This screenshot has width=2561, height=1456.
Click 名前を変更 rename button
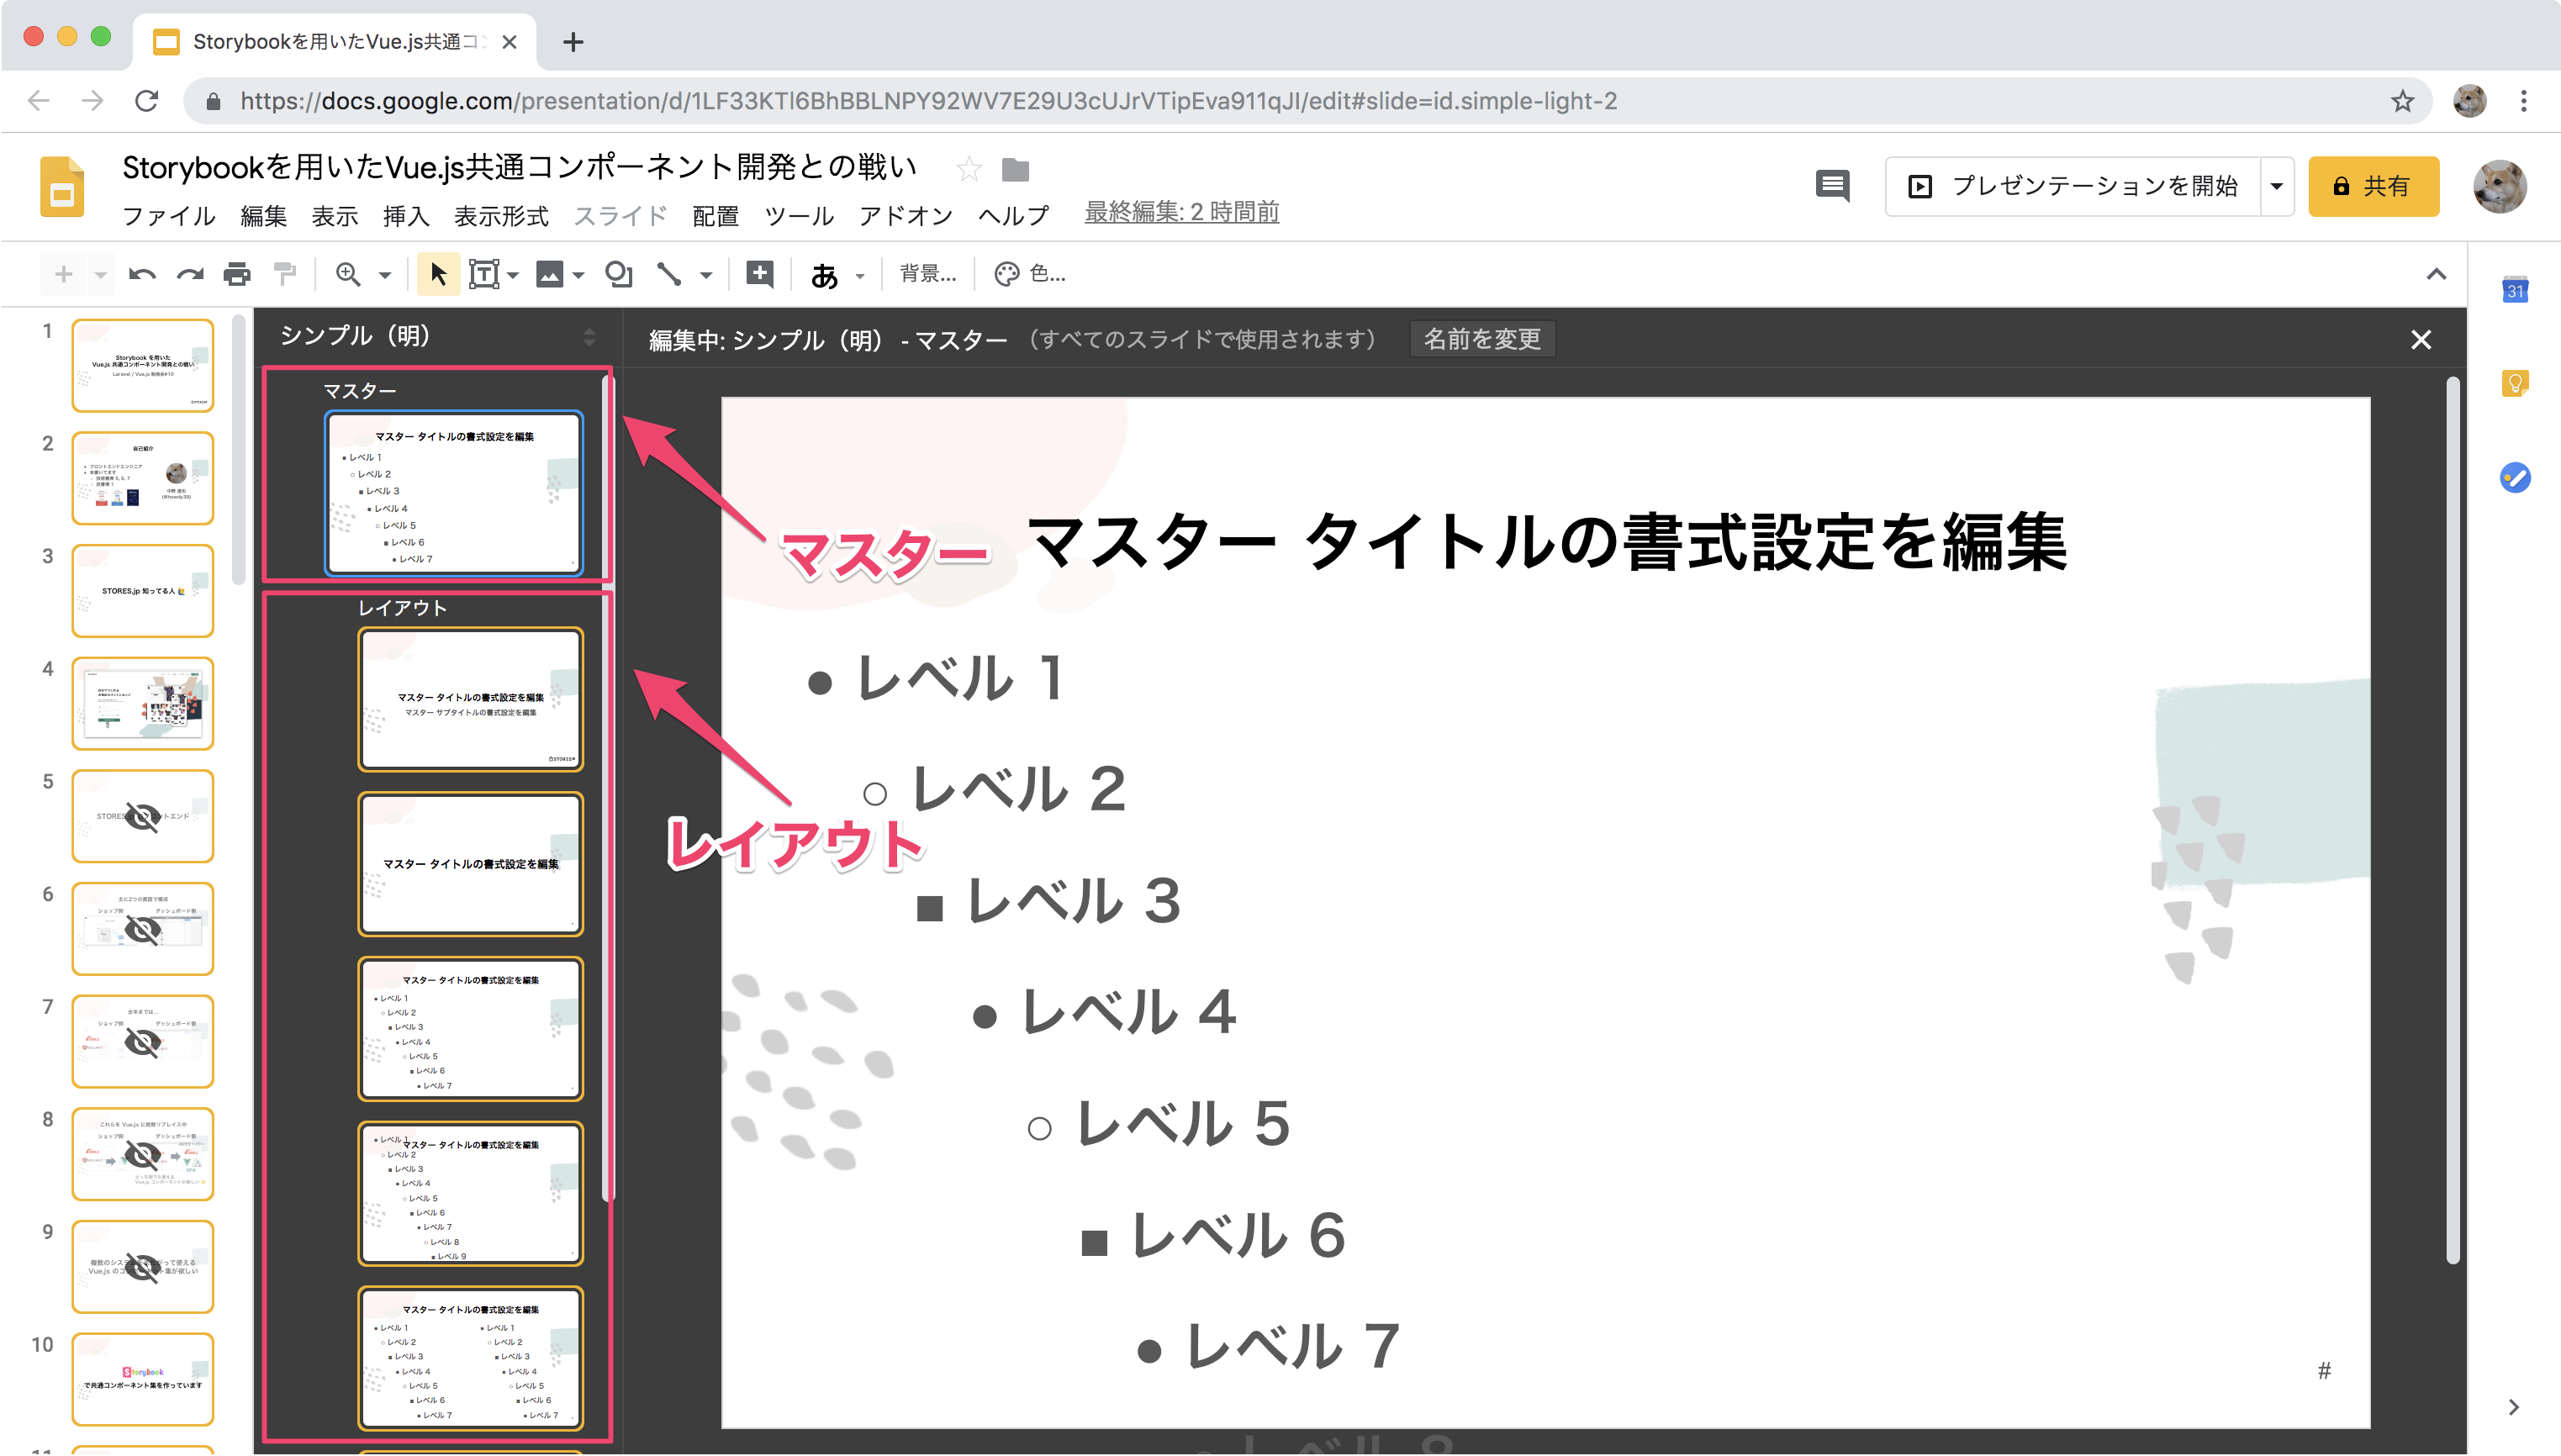1481,339
